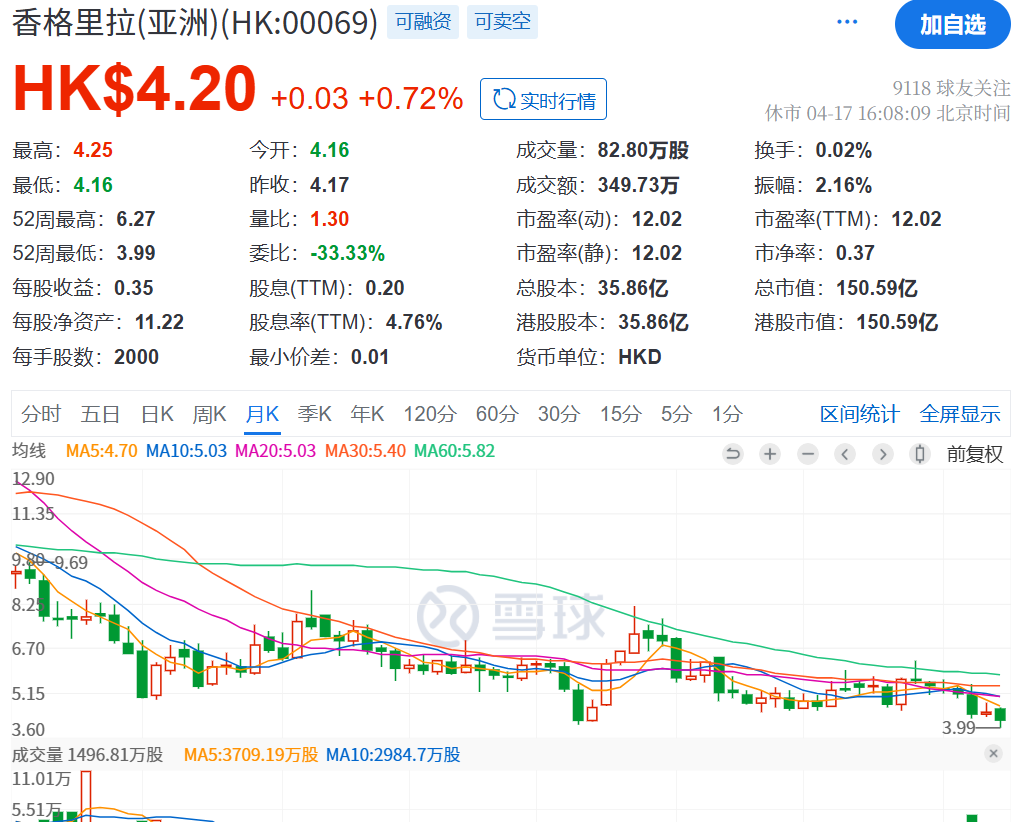Click the 股息率(TTM) 4.76% value
The width and height of the screenshot is (1030, 822).
pos(414,322)
